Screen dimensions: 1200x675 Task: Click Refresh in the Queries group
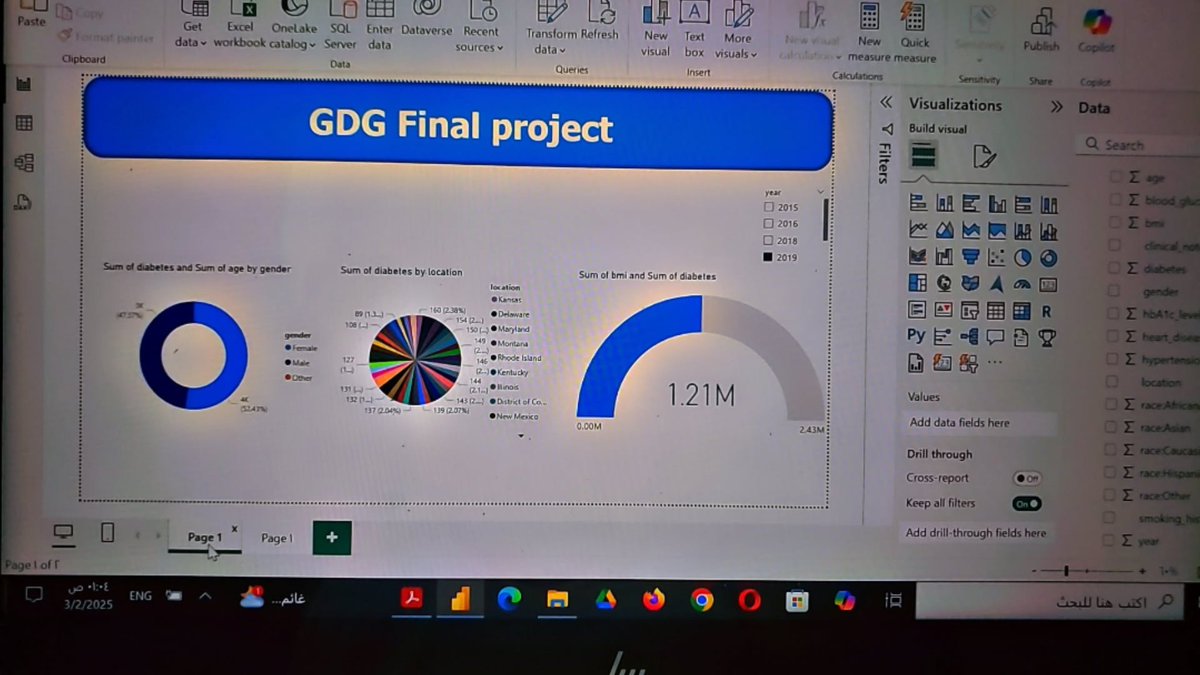point(600,21)
